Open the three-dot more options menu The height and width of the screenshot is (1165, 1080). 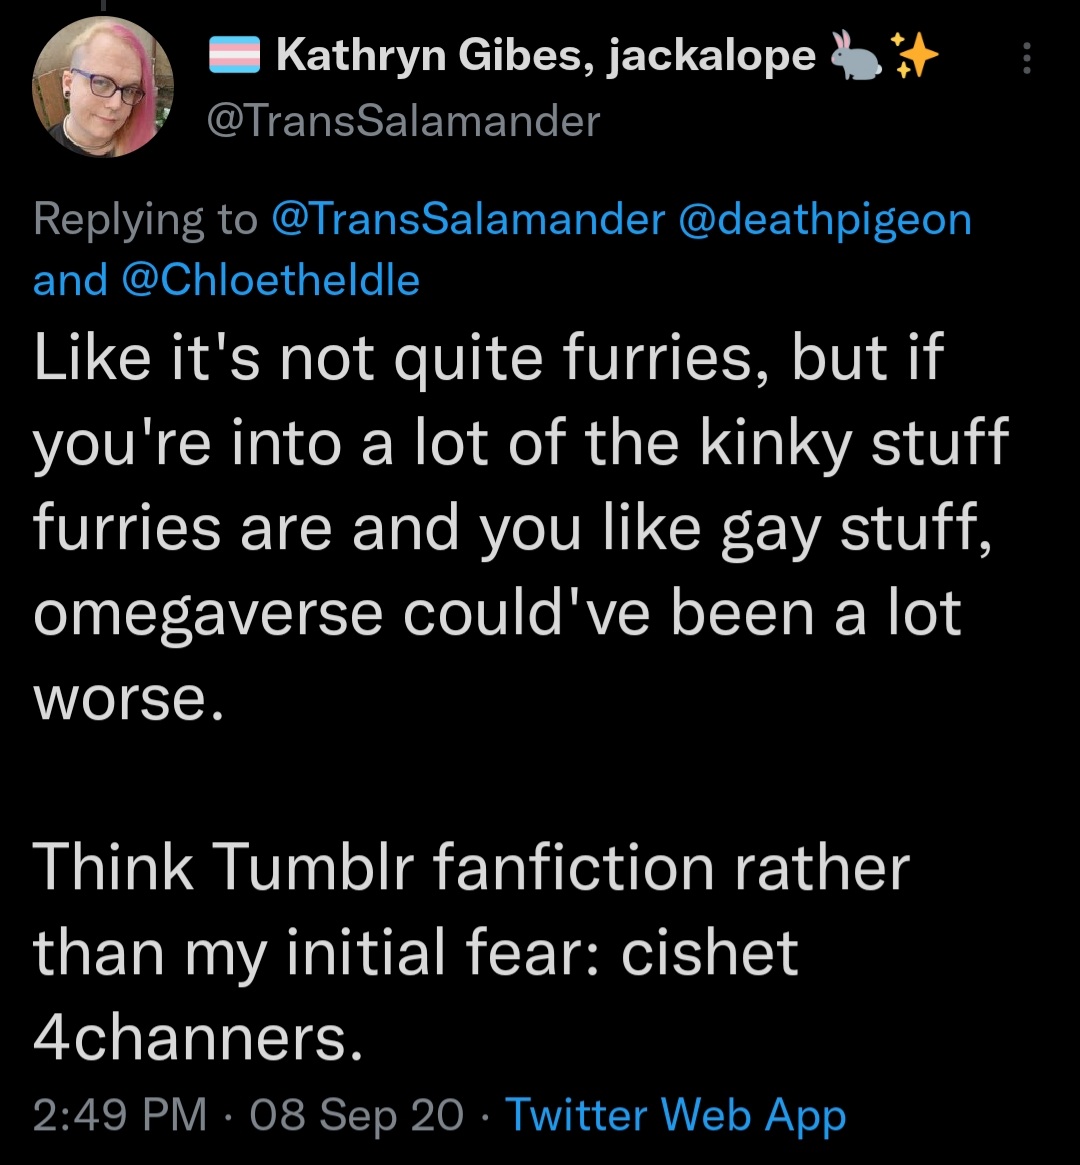click(x=1026, y=58)
